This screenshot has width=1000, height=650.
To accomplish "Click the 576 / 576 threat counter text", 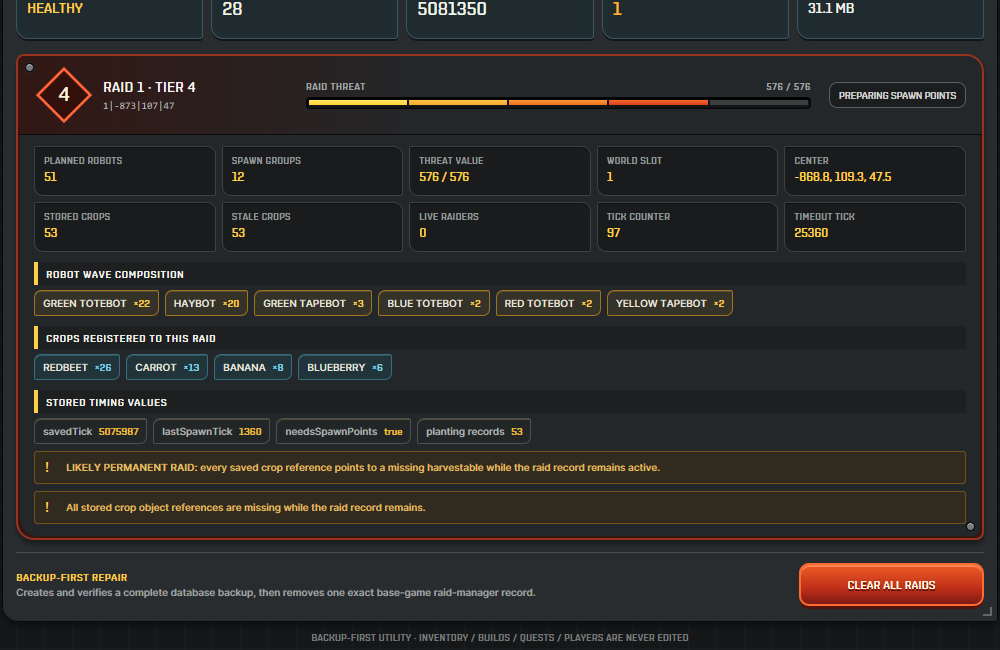I will coord(788,87).
